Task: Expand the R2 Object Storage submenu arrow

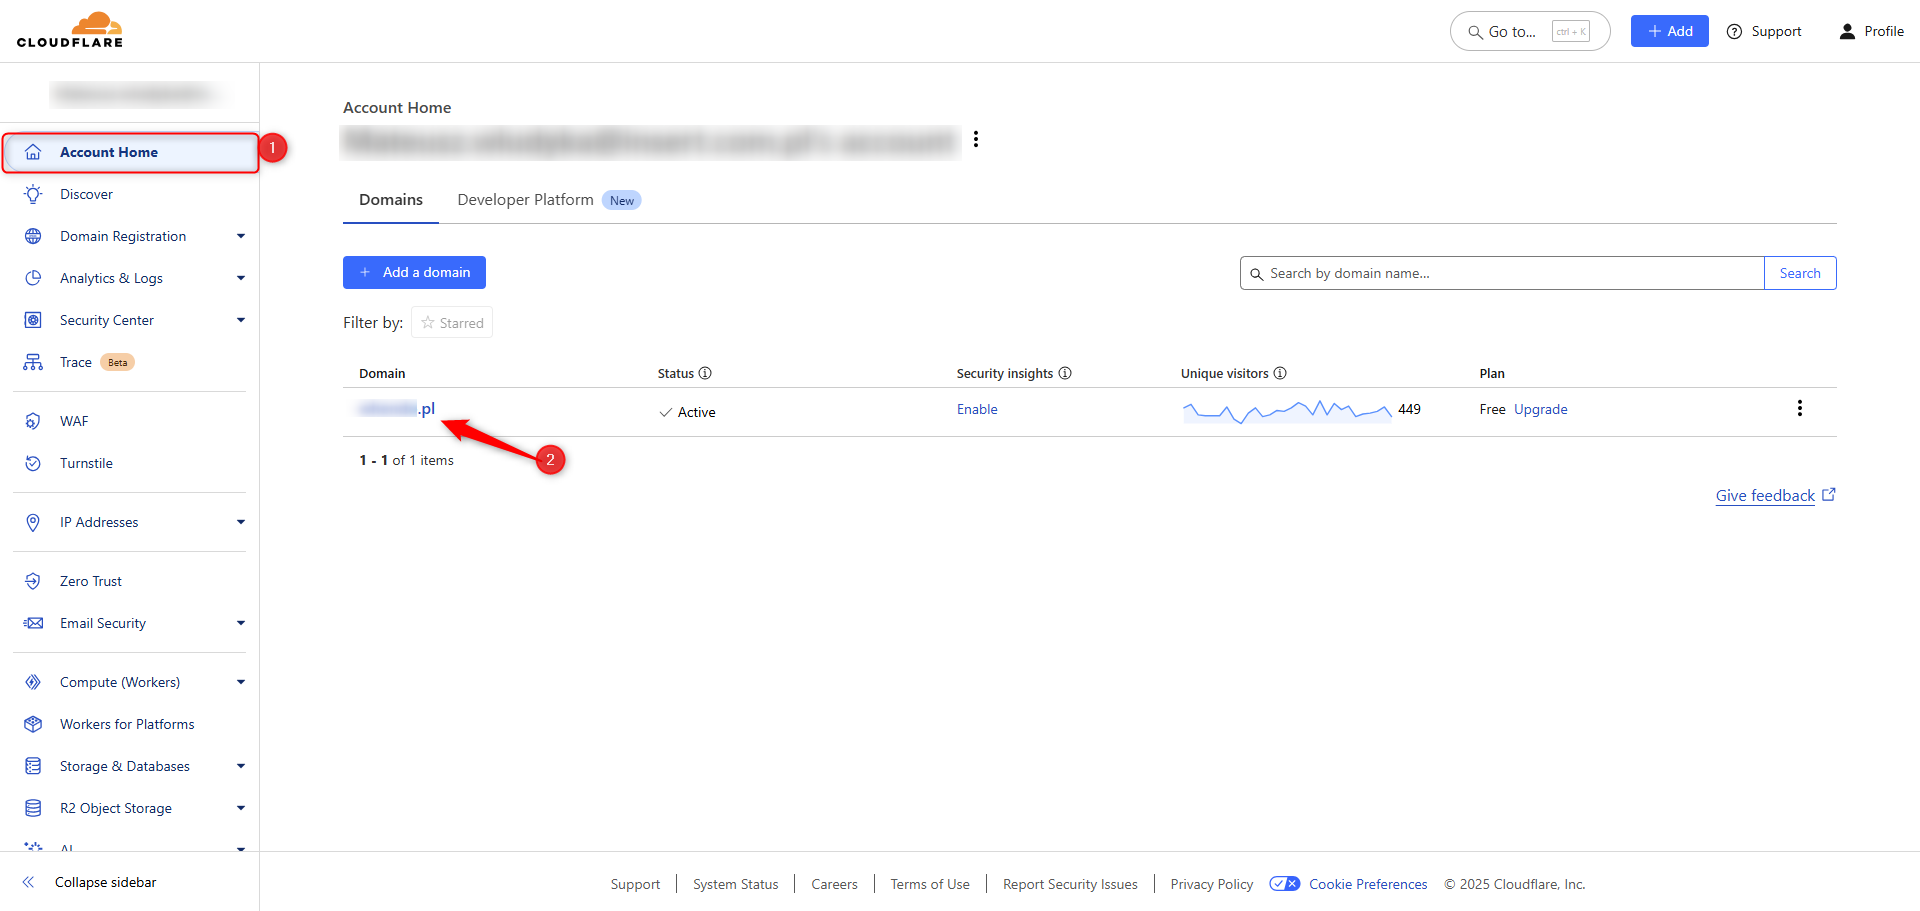Action: pos(241,808)
